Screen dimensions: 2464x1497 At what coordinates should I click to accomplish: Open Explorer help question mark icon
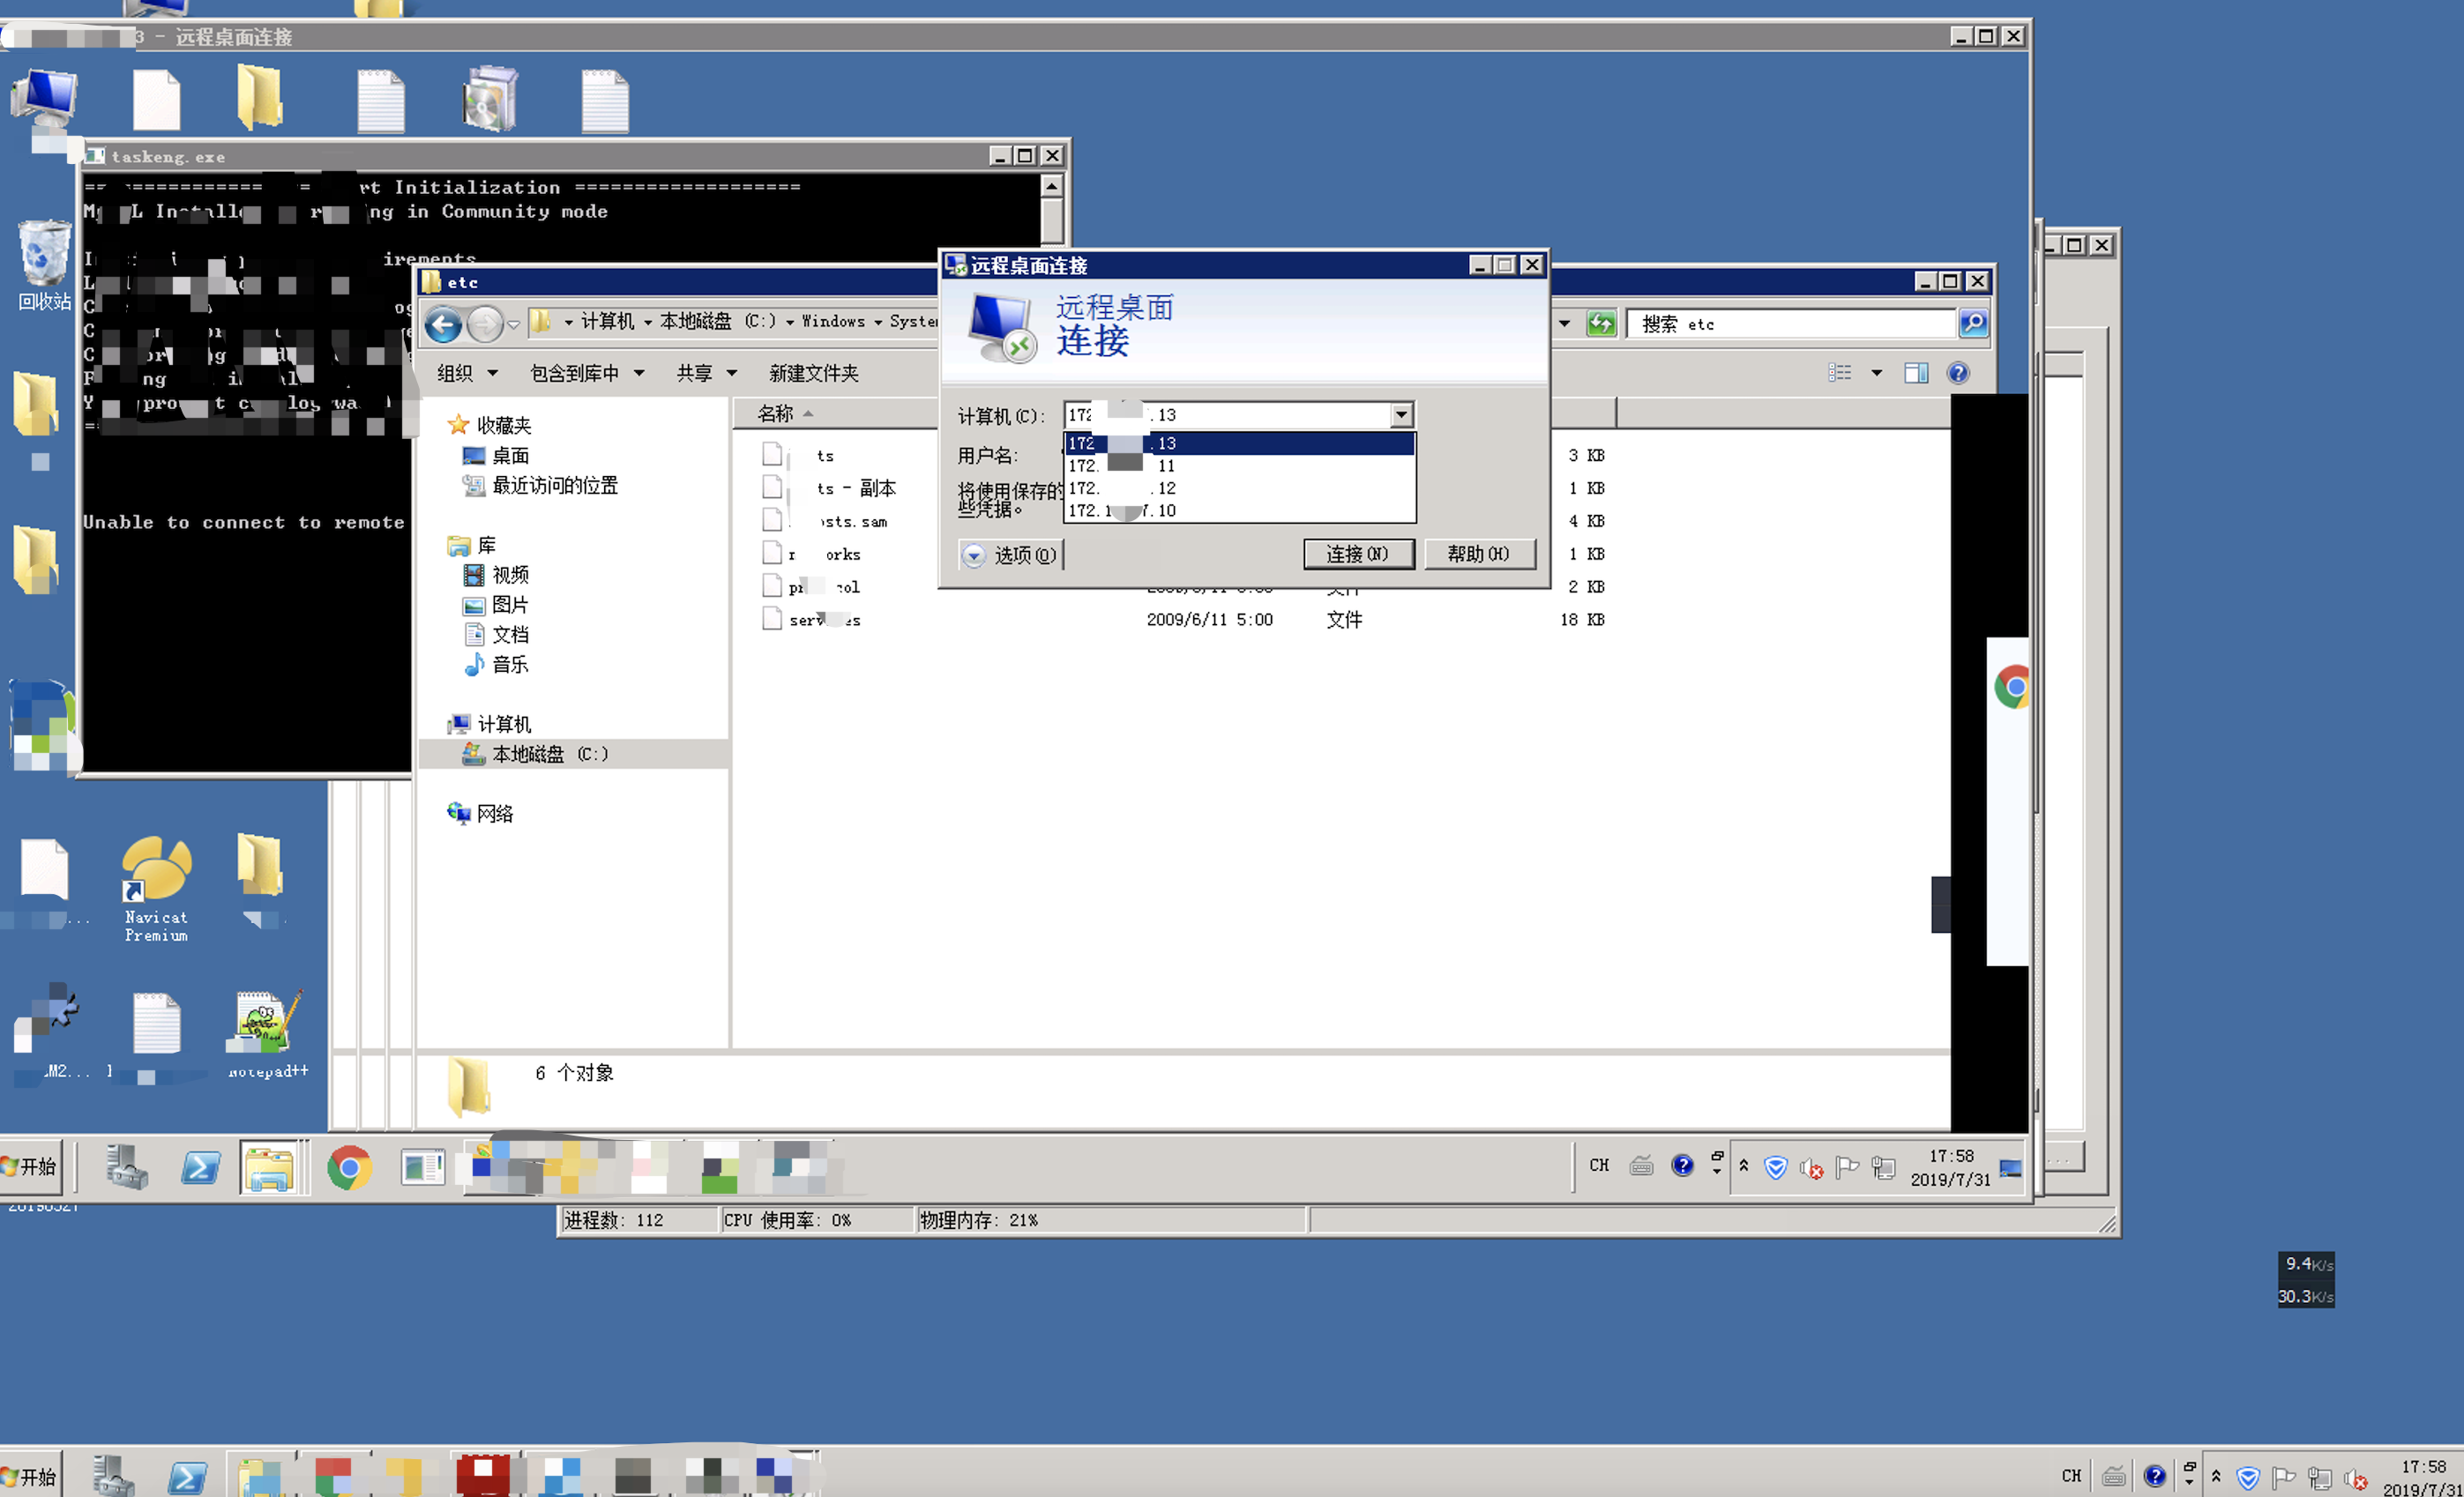1958,373
